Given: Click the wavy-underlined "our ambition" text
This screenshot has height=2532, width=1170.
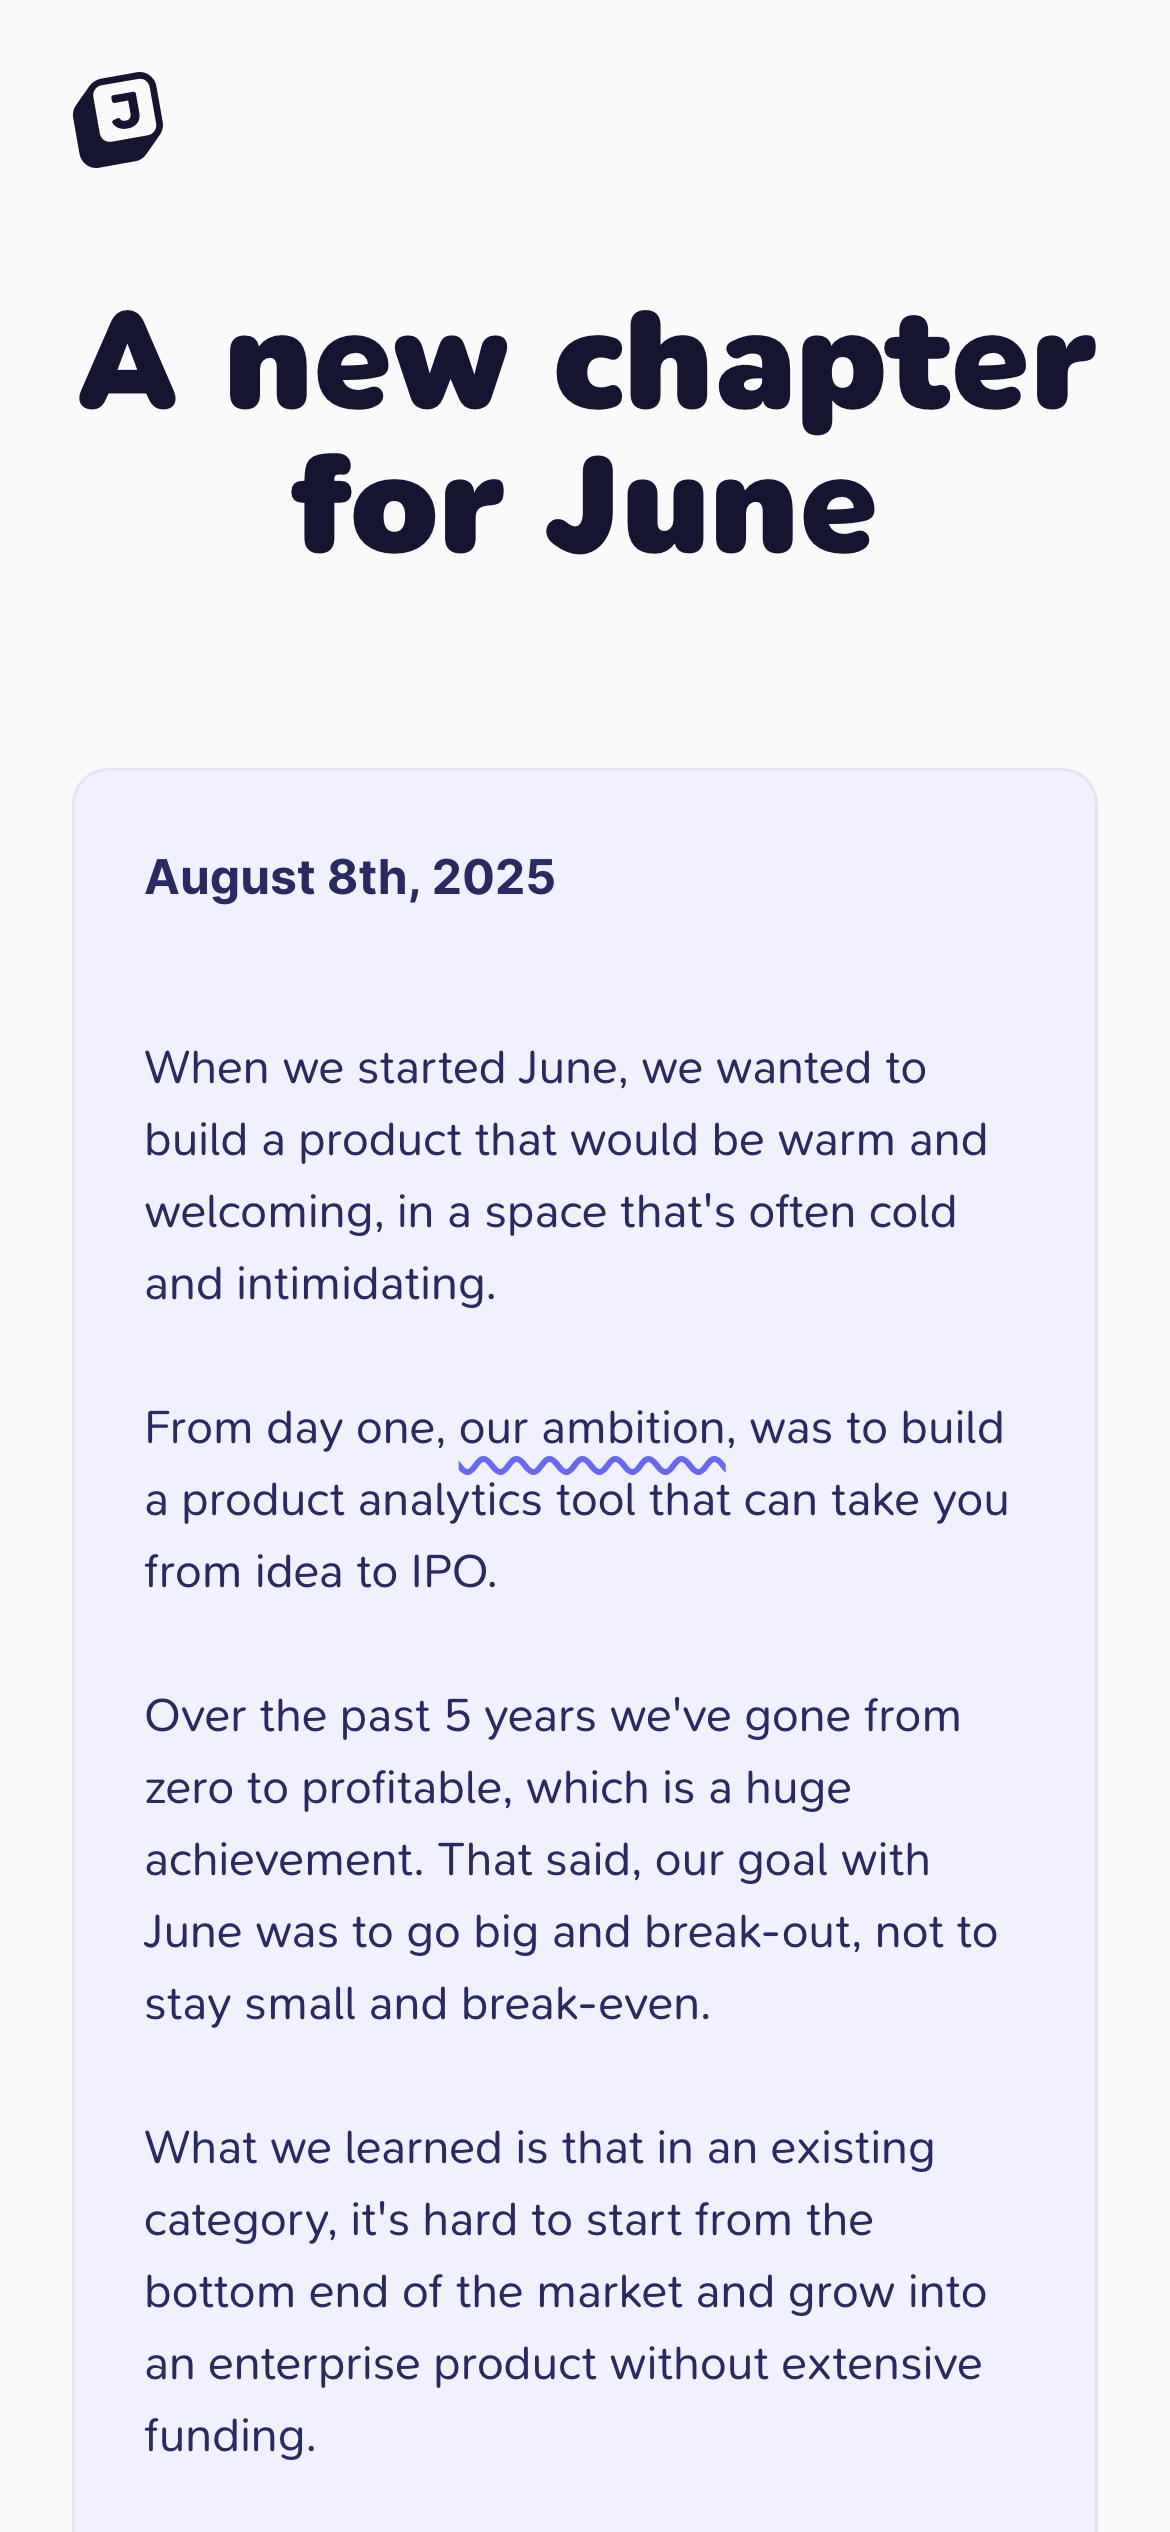Looking at the screenshot, I should pyautogui.click(x=591, y=1430).
